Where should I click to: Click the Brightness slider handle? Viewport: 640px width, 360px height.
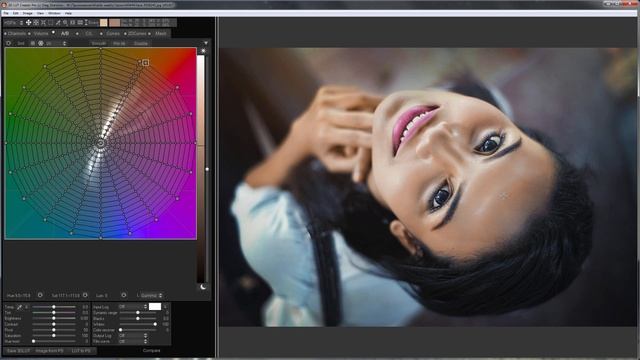coord(53,318)
